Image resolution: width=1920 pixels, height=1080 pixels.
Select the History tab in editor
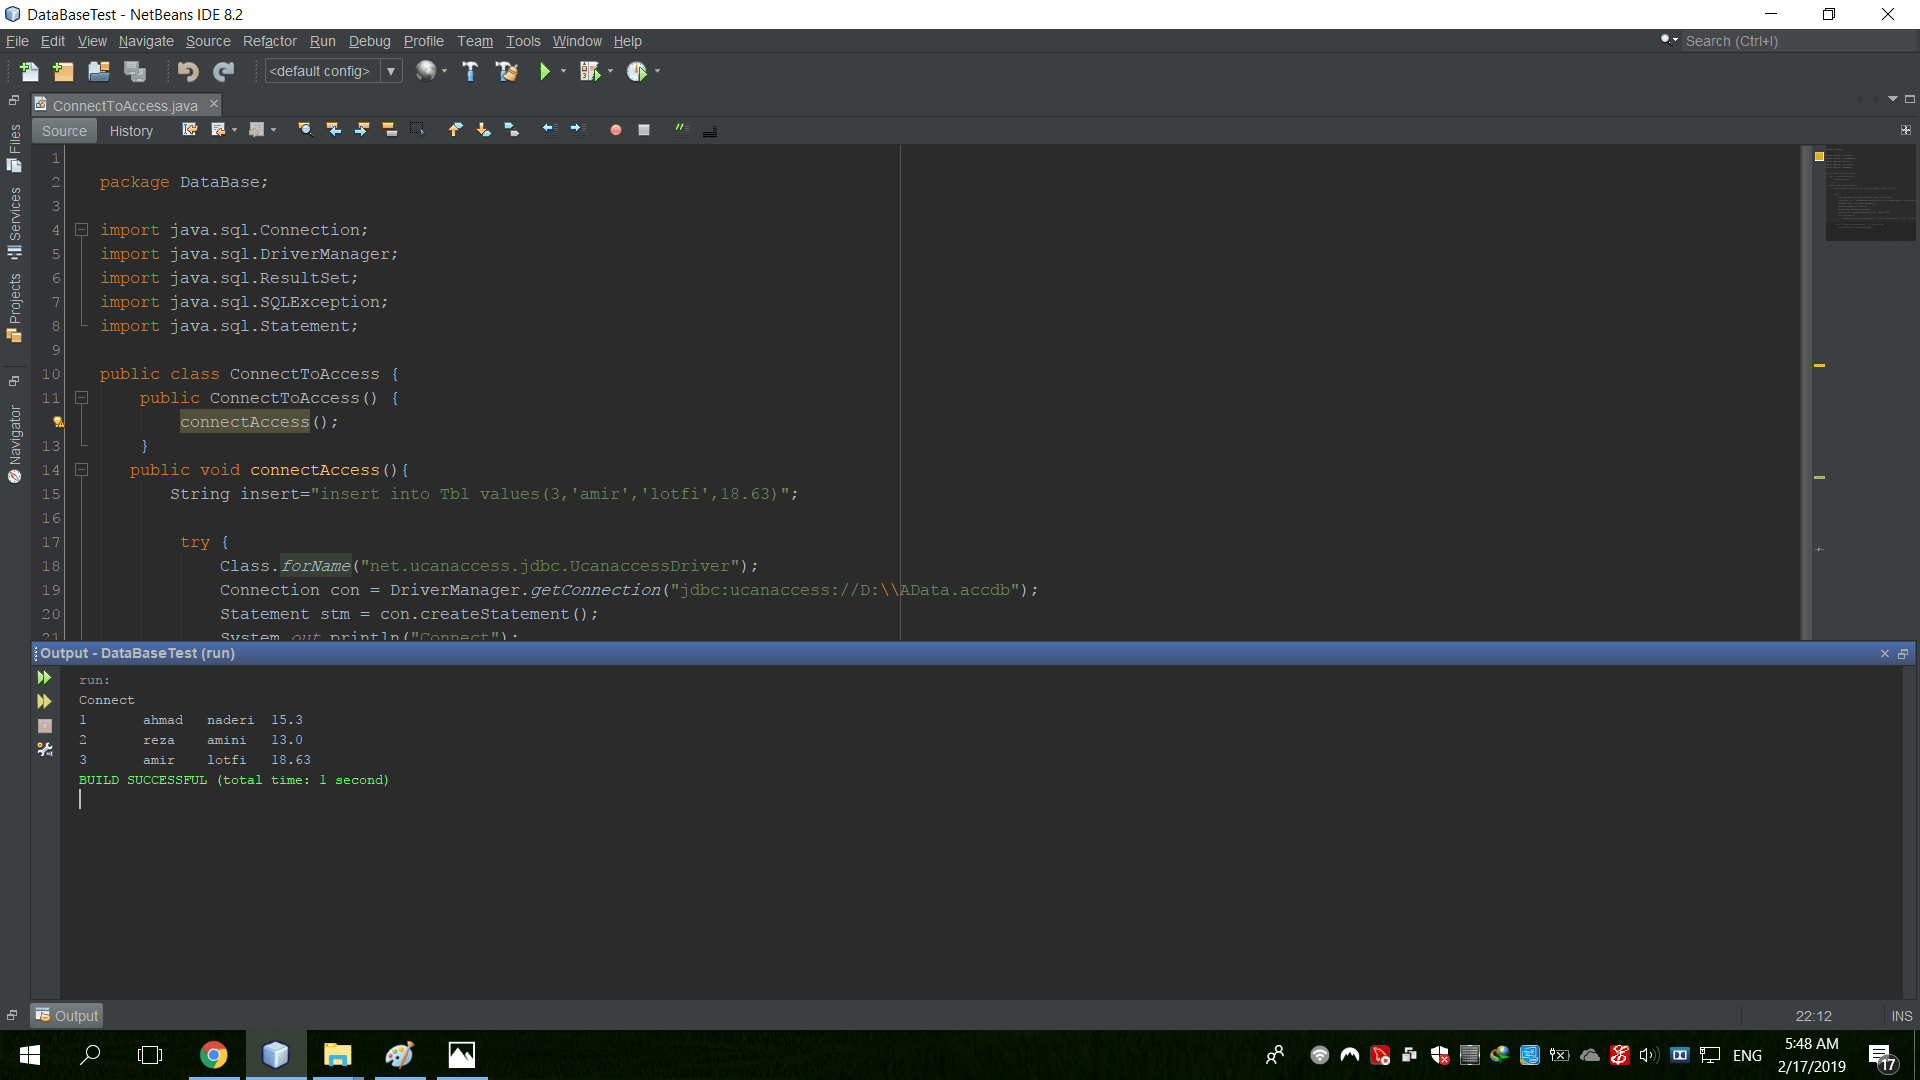pos(129,131)
